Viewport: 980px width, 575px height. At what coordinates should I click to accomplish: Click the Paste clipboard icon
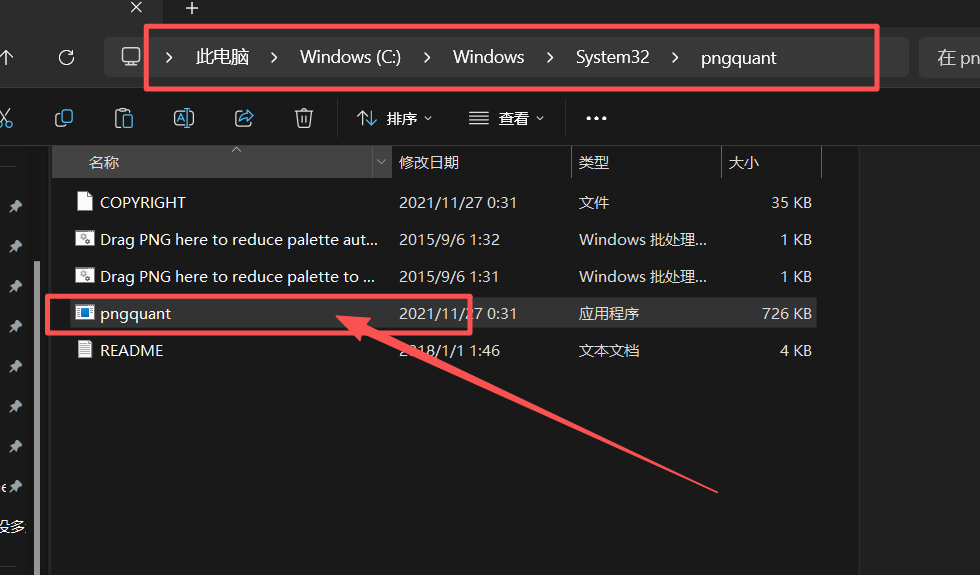pos(124,118)
